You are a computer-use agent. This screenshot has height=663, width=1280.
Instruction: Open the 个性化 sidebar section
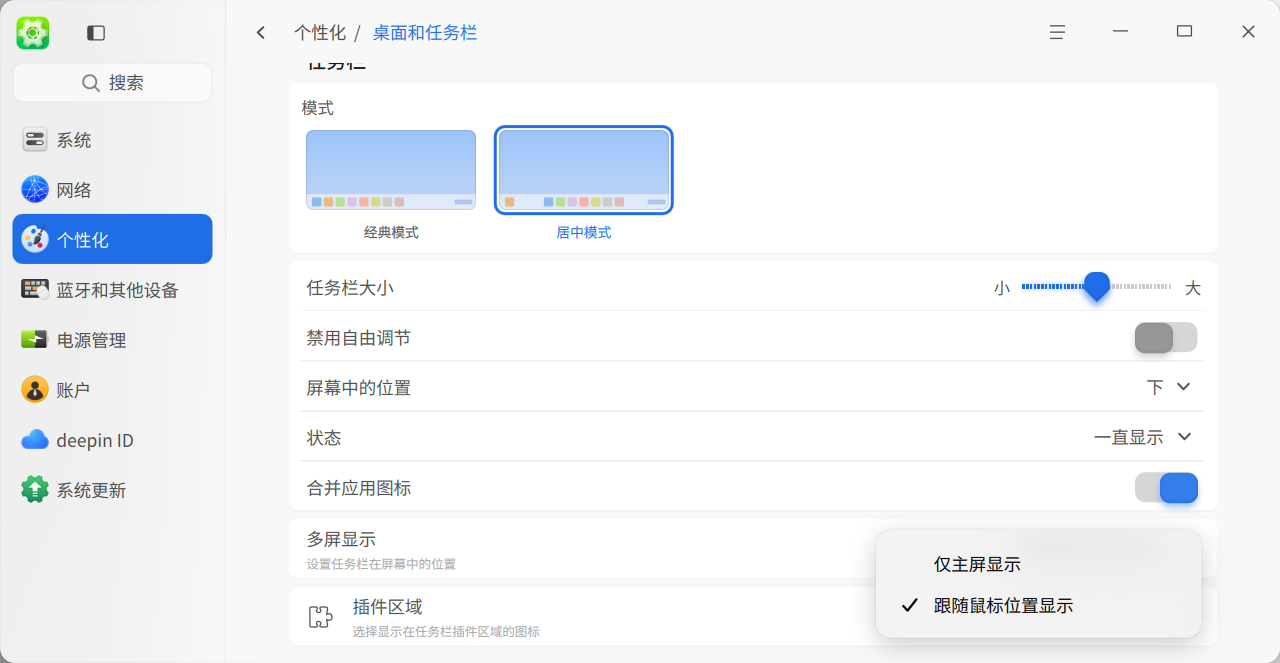point(112,239)
